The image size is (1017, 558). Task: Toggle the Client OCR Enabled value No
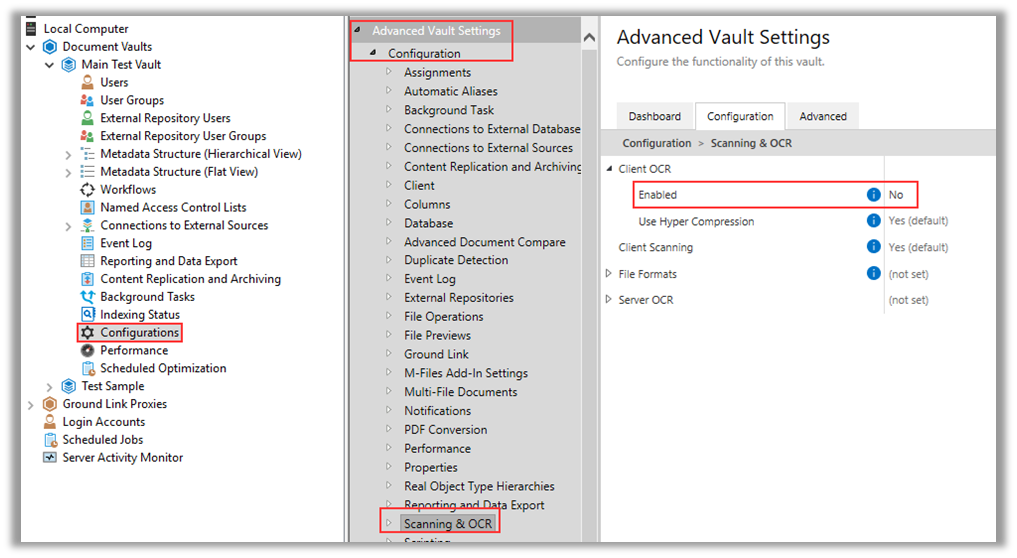896,195
